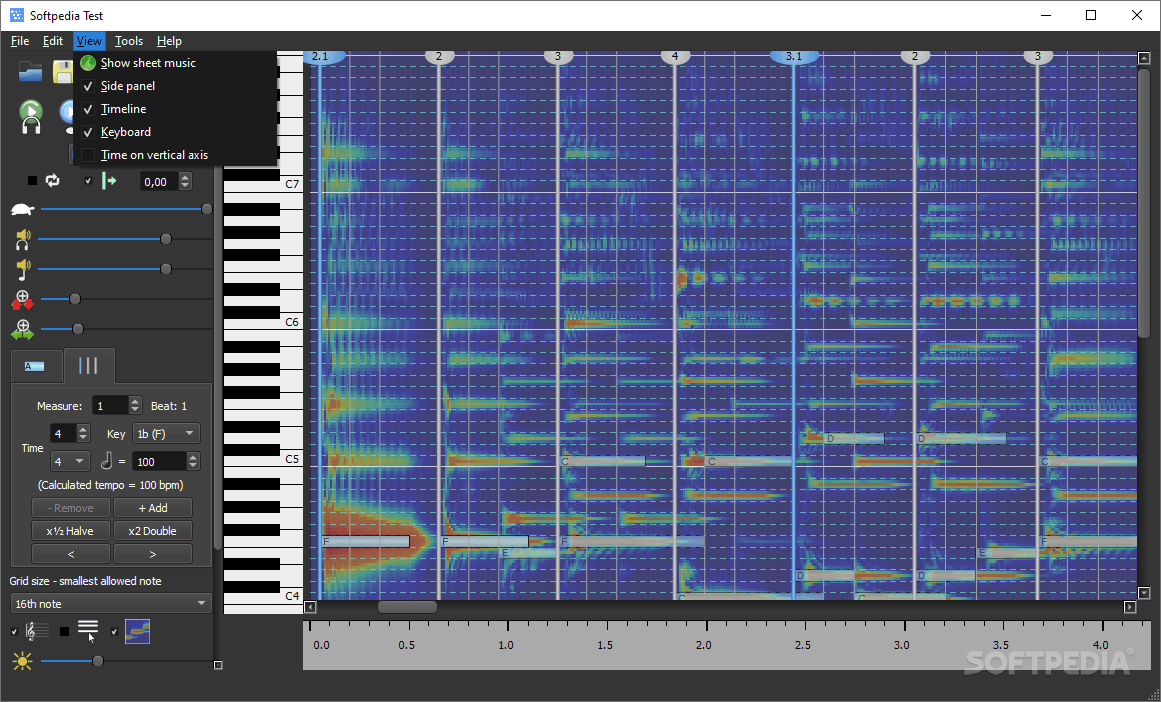Select Show sheet music menu entry
The image size is (1161, 702).
(148, 63)
